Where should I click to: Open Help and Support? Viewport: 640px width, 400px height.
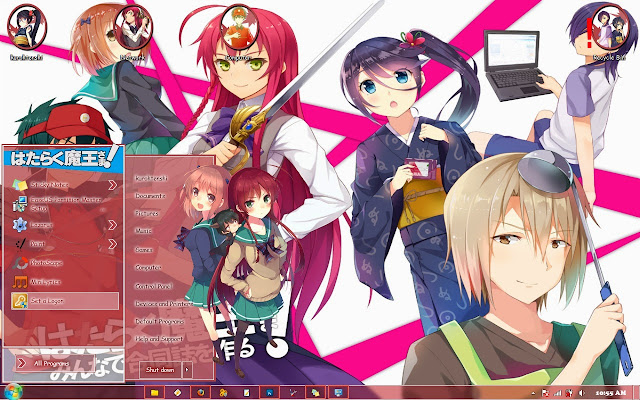coord(159,339)
